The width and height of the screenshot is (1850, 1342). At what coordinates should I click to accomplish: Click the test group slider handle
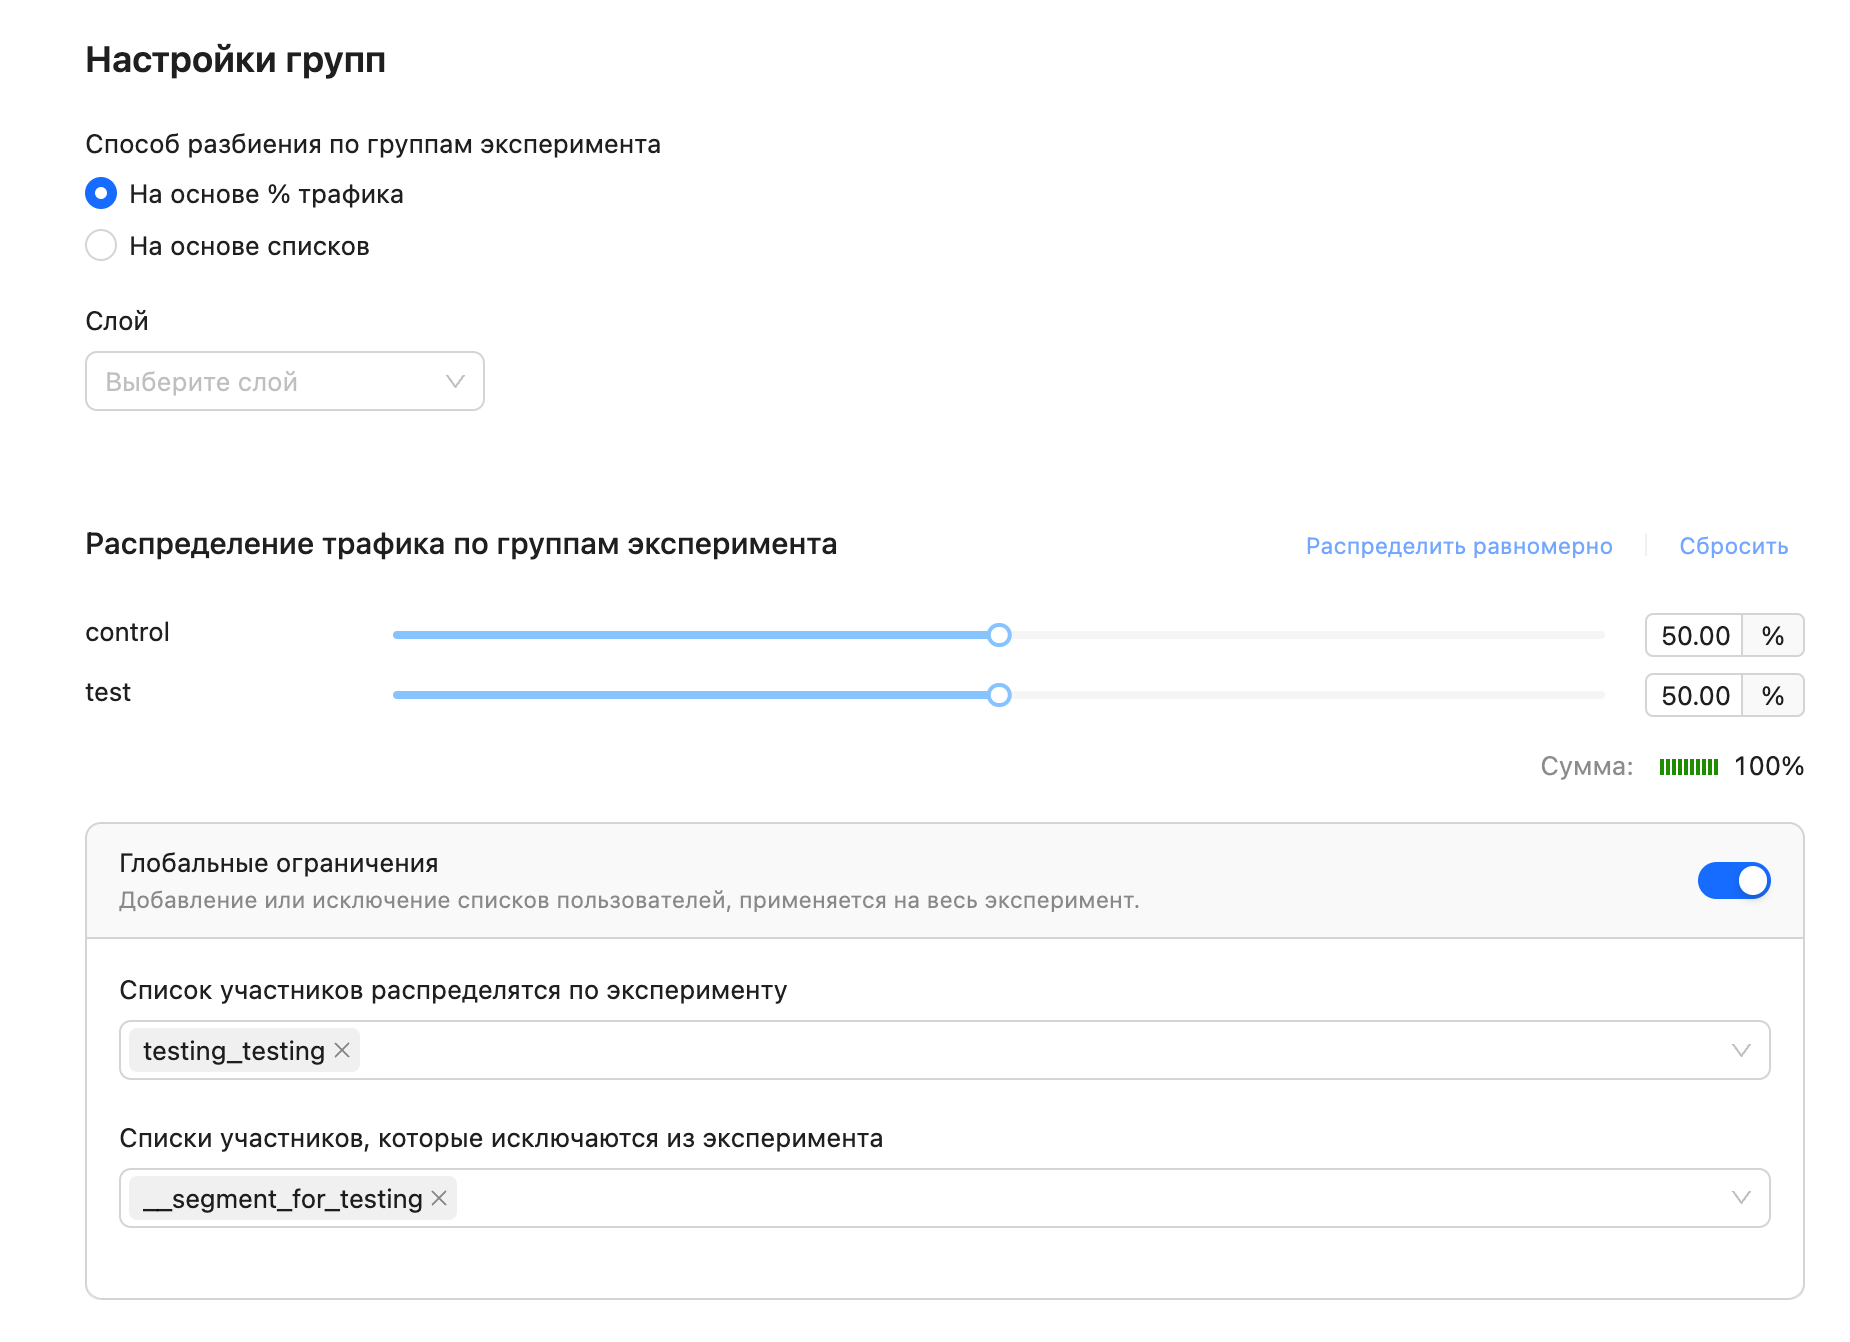click(999, 695)
